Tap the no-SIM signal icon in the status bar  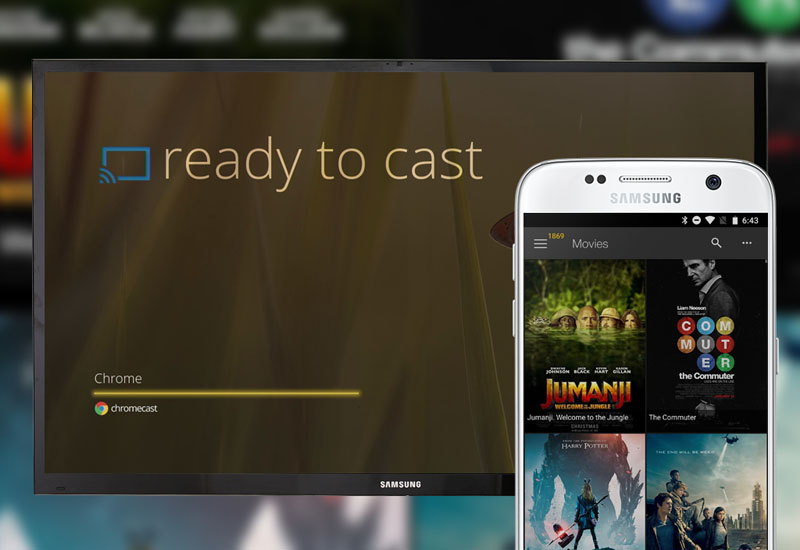[x=723, y=220]
